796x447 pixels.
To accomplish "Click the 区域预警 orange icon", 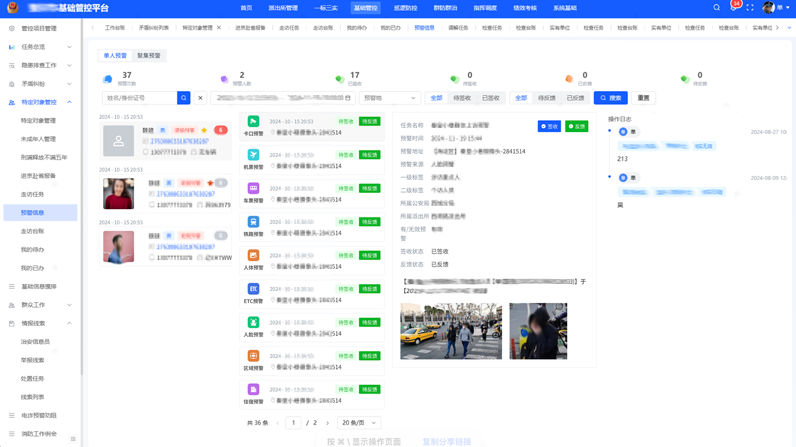I will 253,356.
